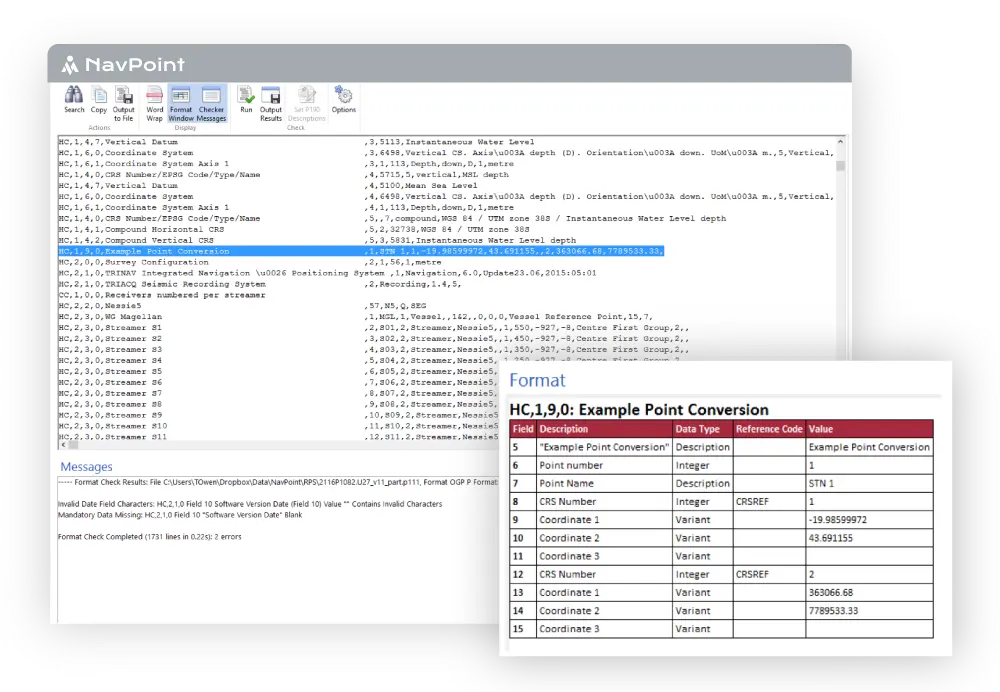
Task: Click the 43.691155 value cell
Action: [869, 538]
